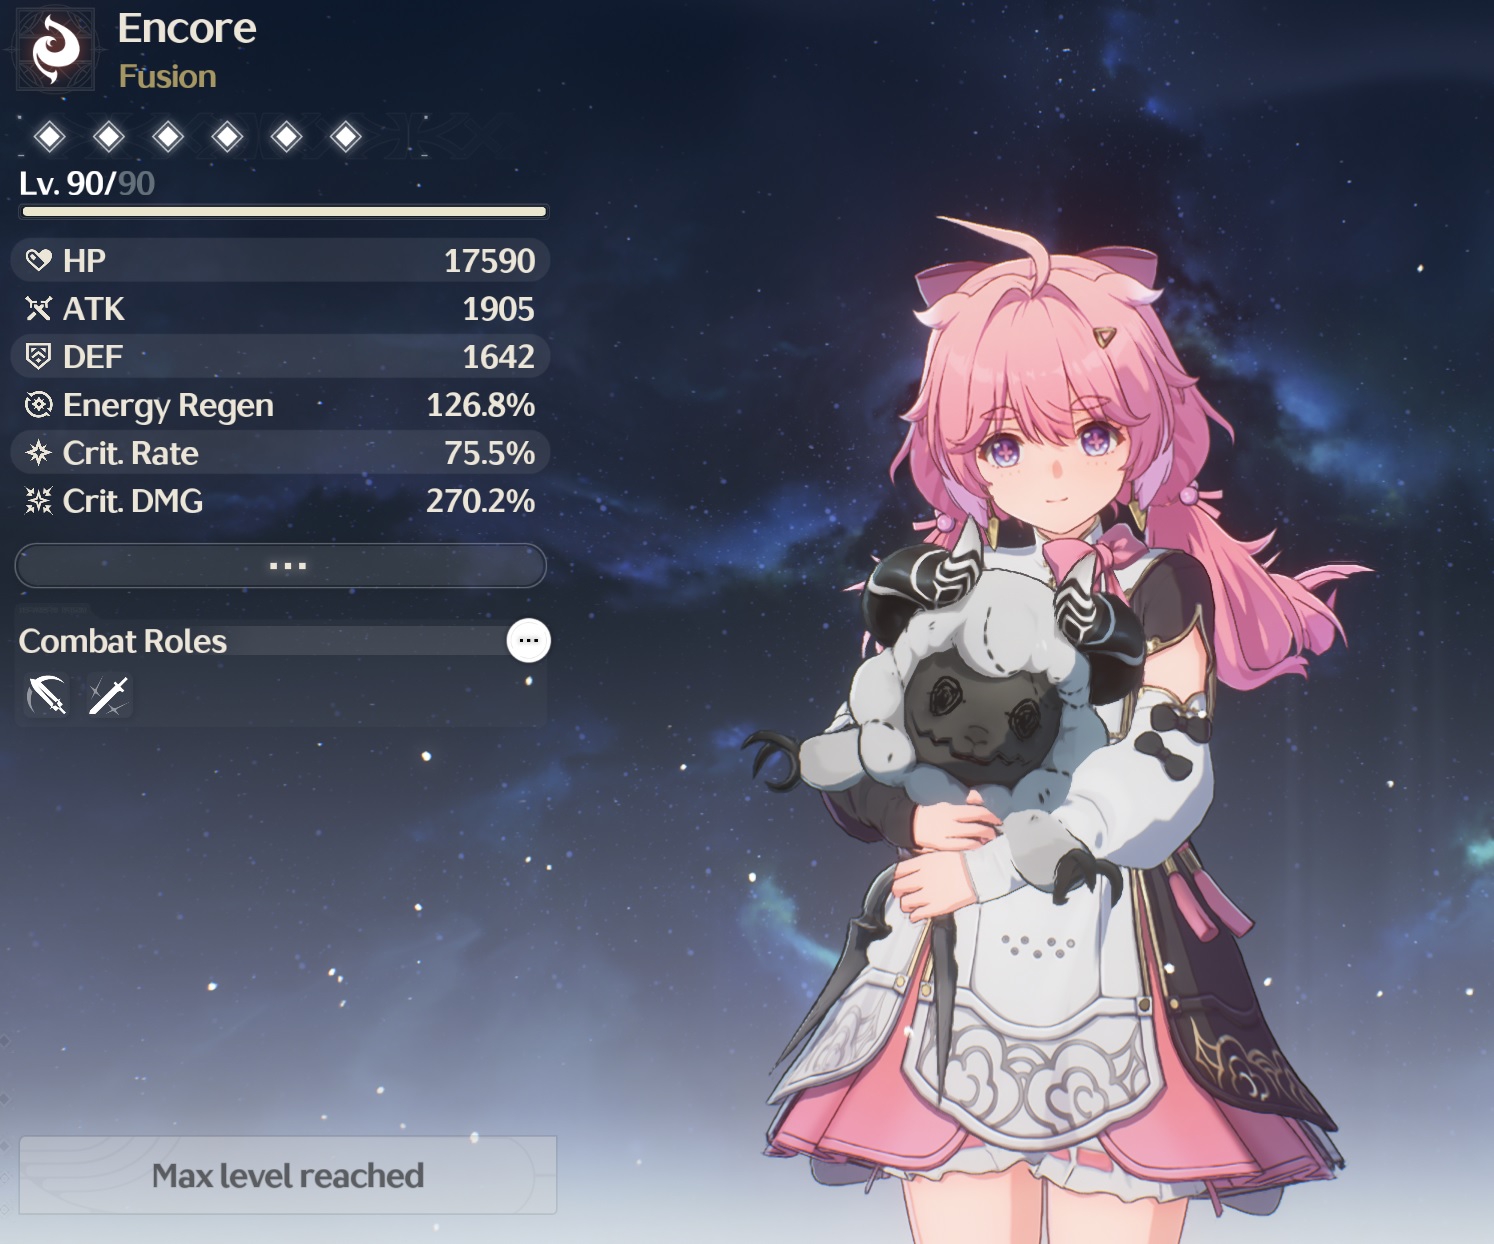Click the HP heart icon
Viewport: 1494px width, 1244px height.
[x=38, y=260]
